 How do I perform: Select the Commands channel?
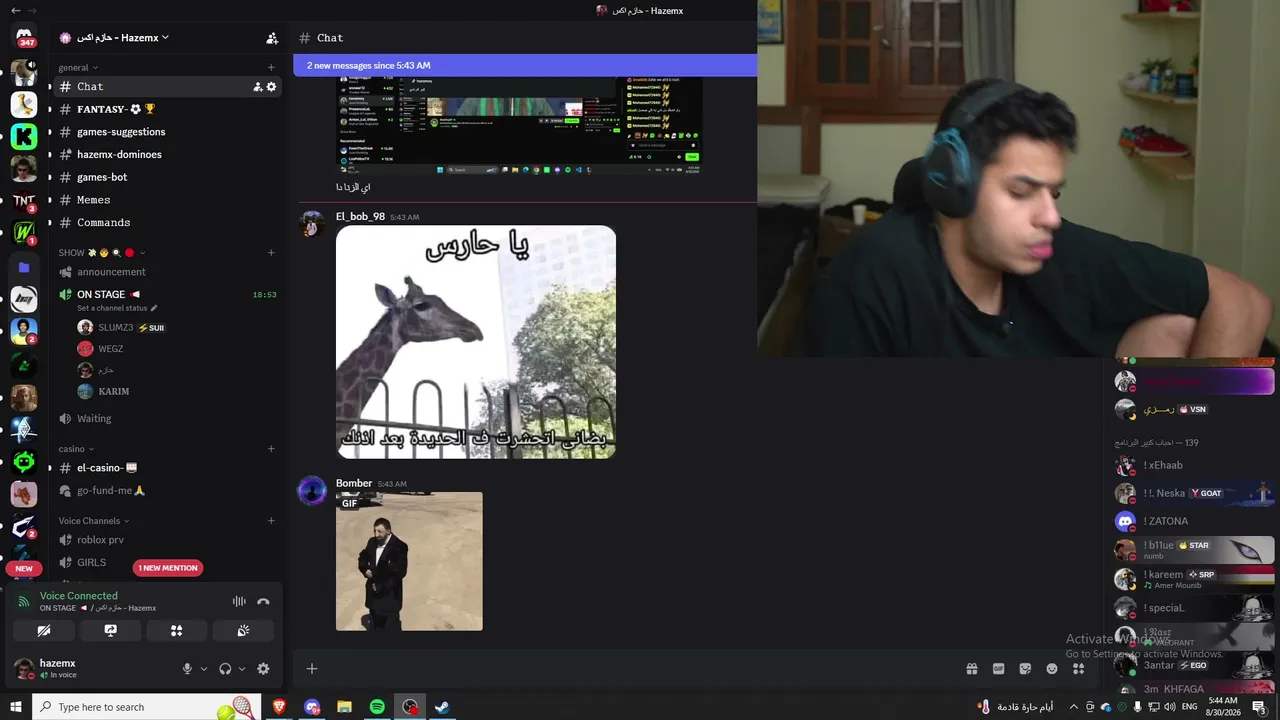pos(166,223)
